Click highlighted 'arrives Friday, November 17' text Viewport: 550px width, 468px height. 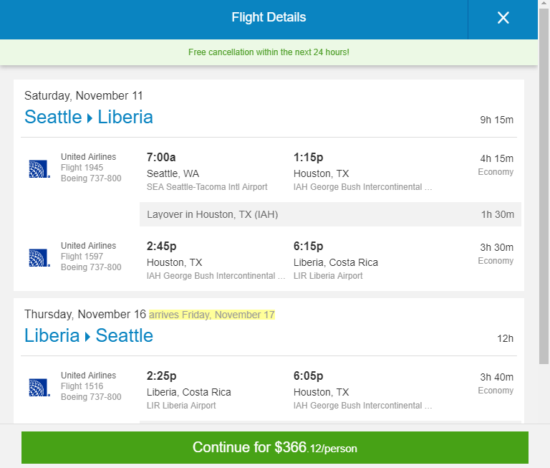212,315
